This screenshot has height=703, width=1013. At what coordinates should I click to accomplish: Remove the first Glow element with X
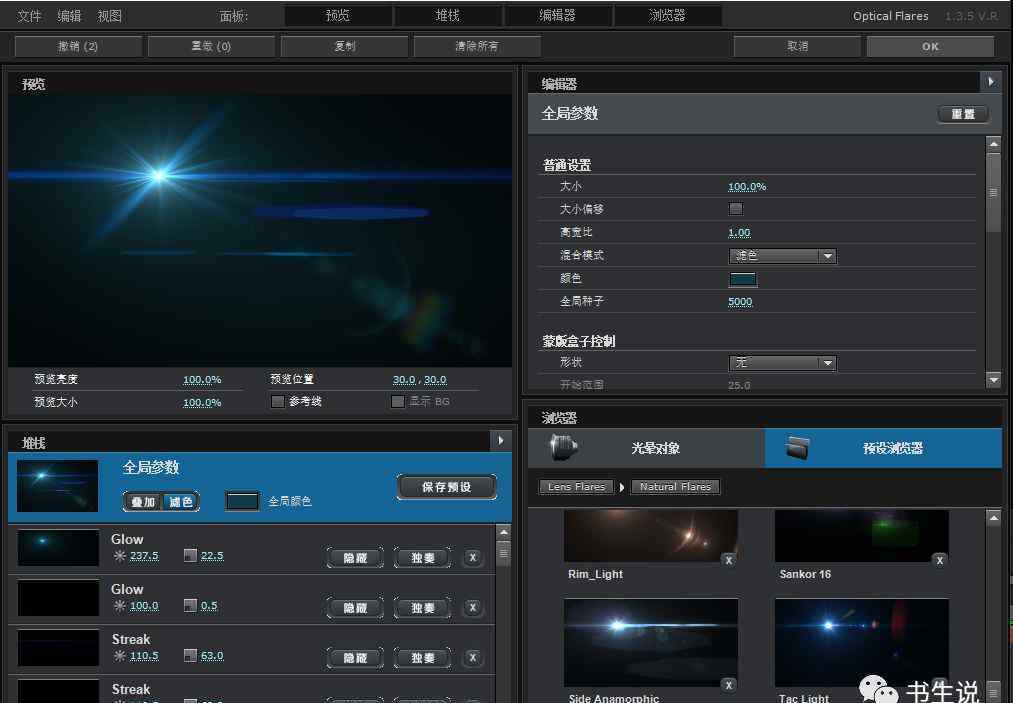coord(473,557)
